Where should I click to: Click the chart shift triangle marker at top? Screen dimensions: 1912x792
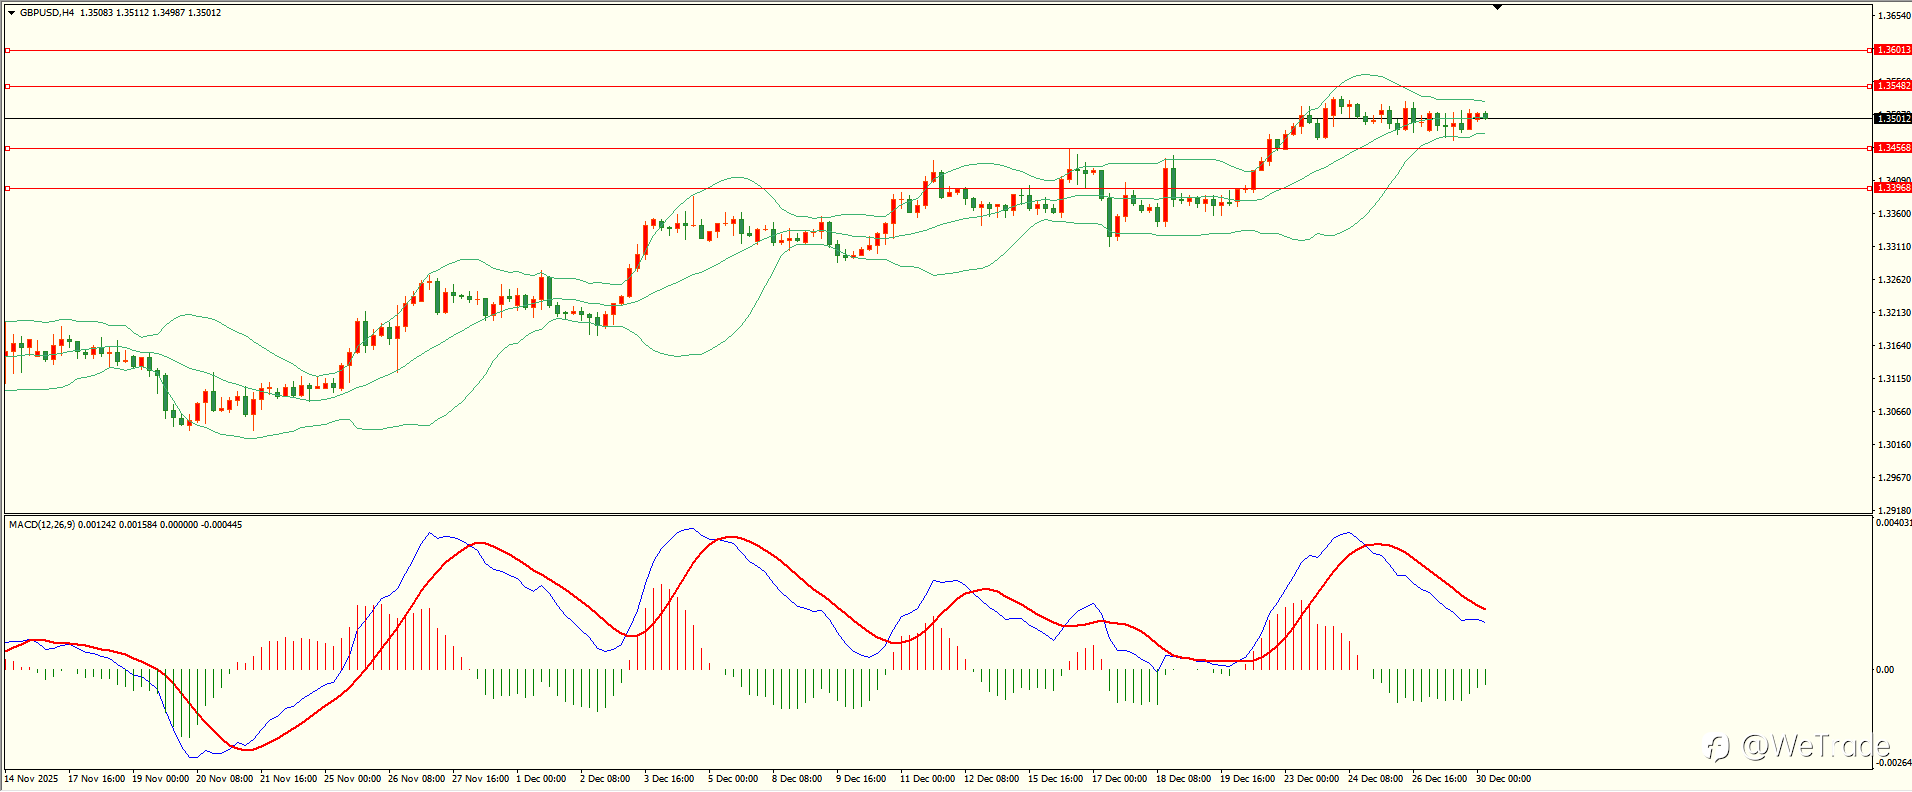1497,7
